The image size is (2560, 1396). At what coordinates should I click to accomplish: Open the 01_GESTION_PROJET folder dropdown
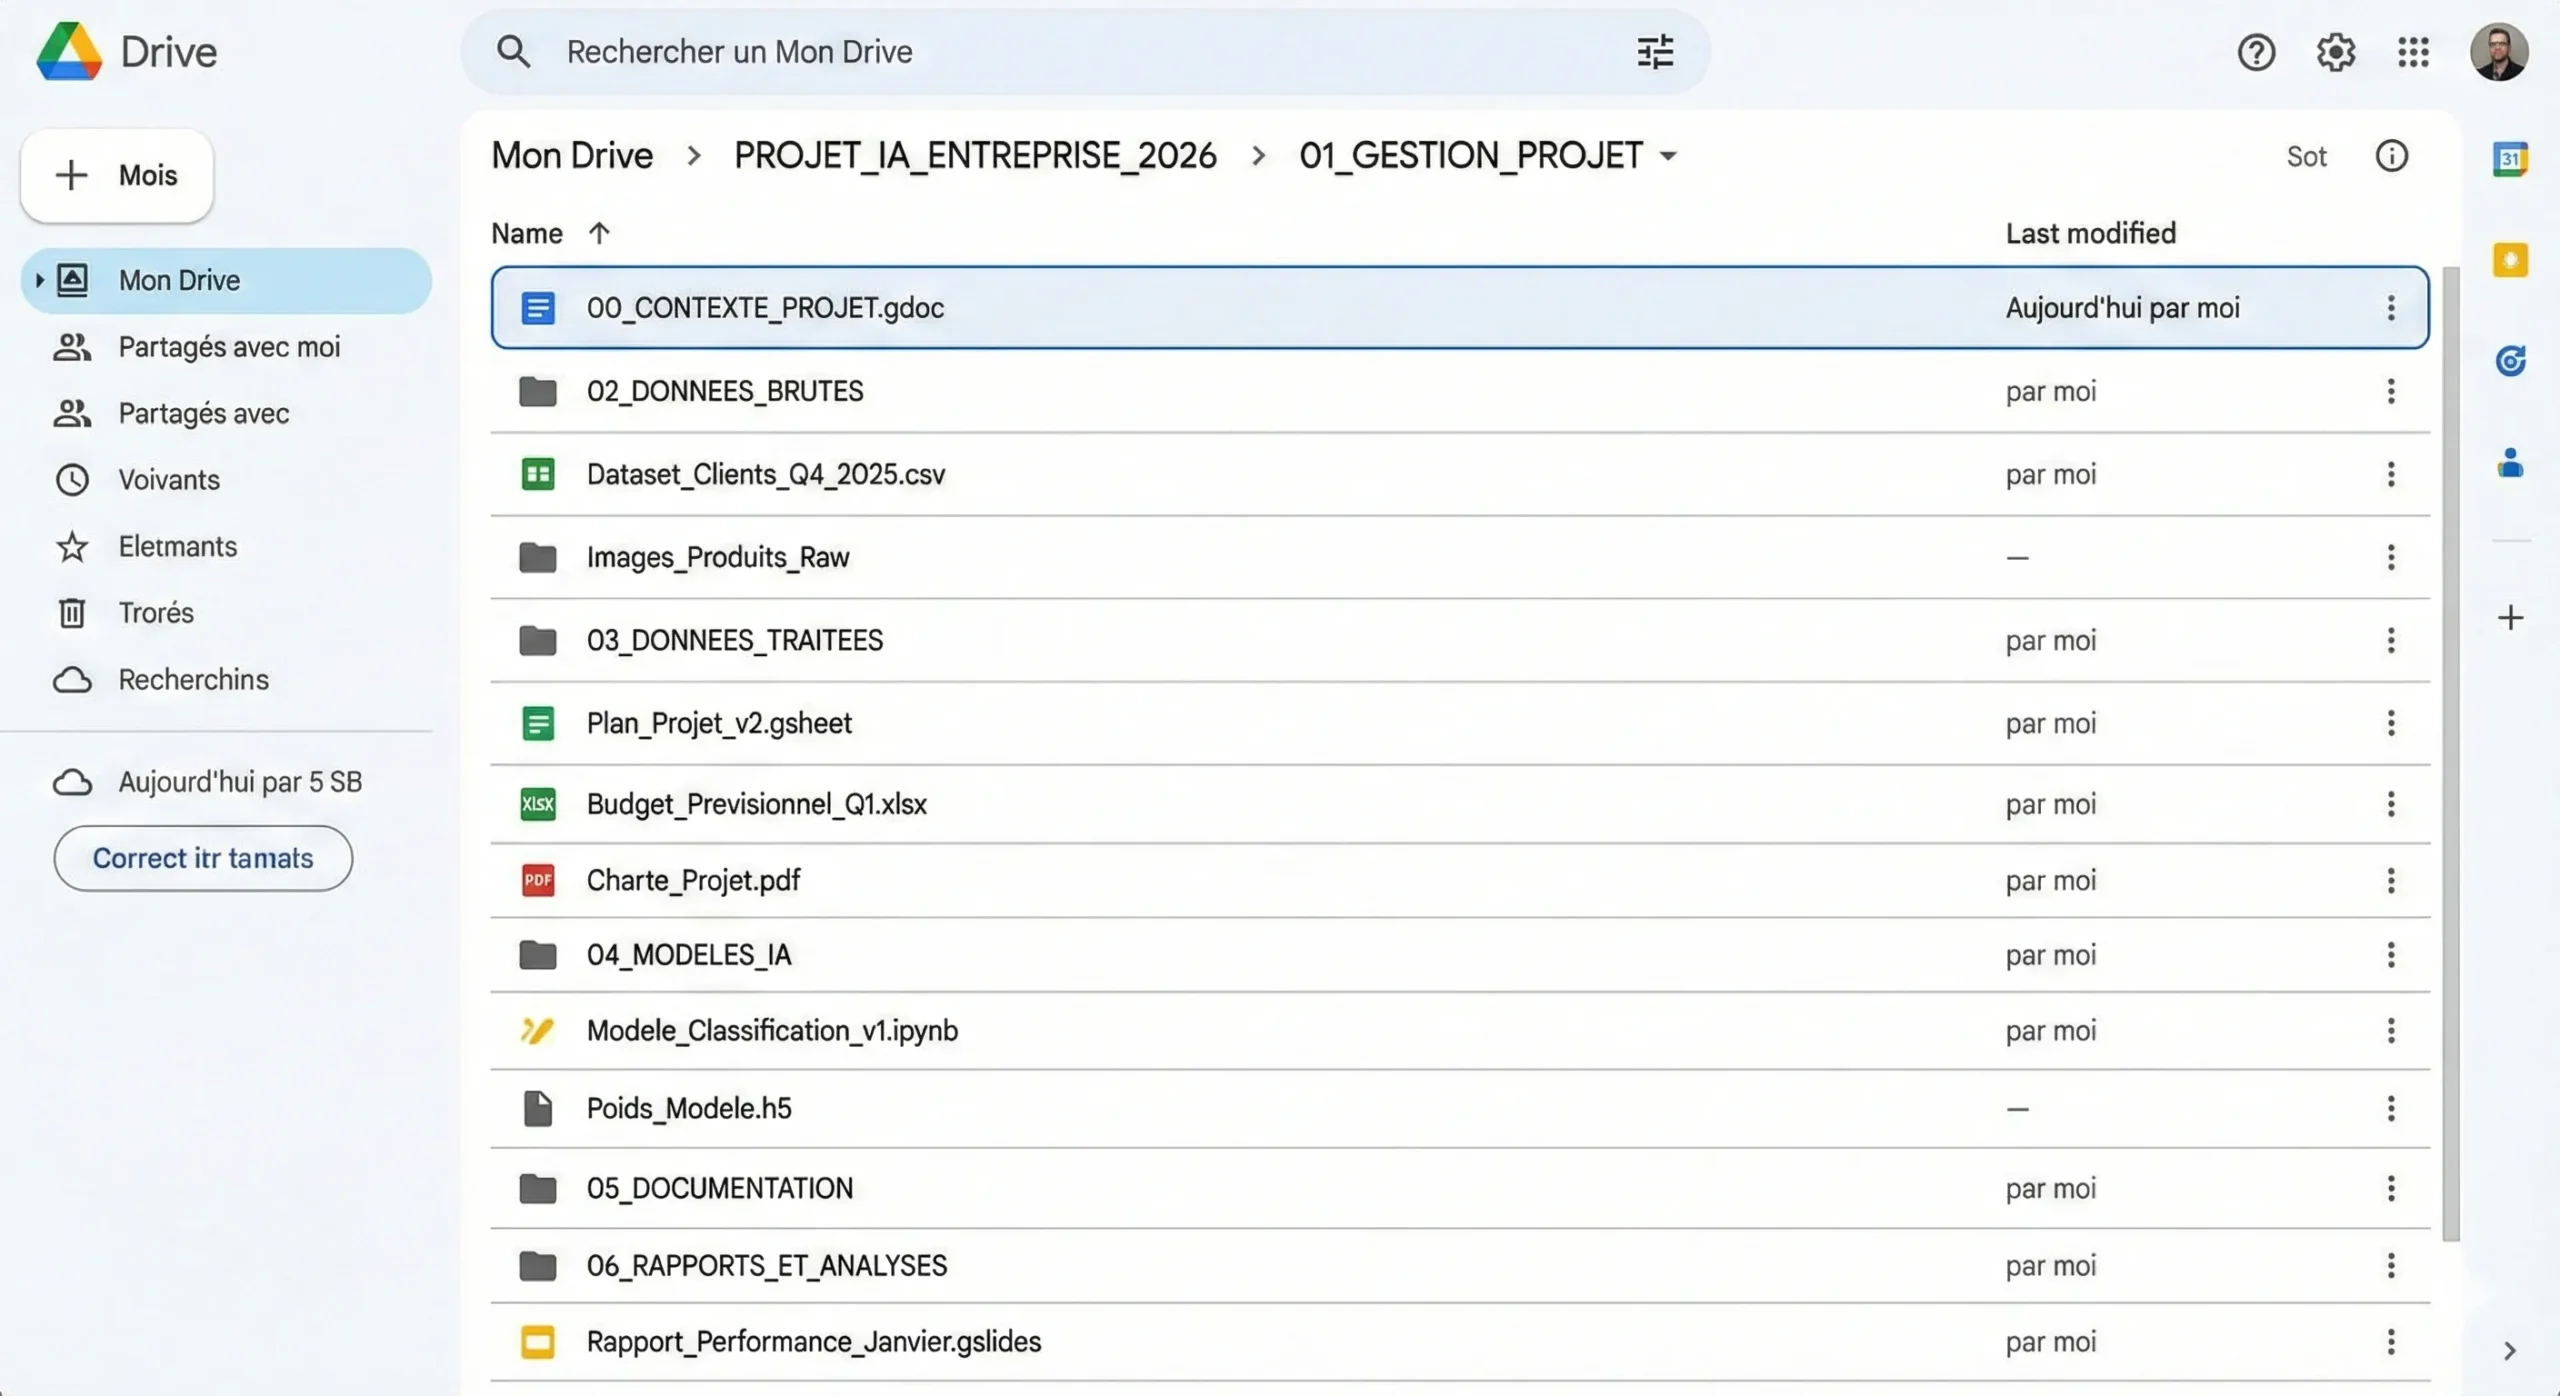[1668, 156]
